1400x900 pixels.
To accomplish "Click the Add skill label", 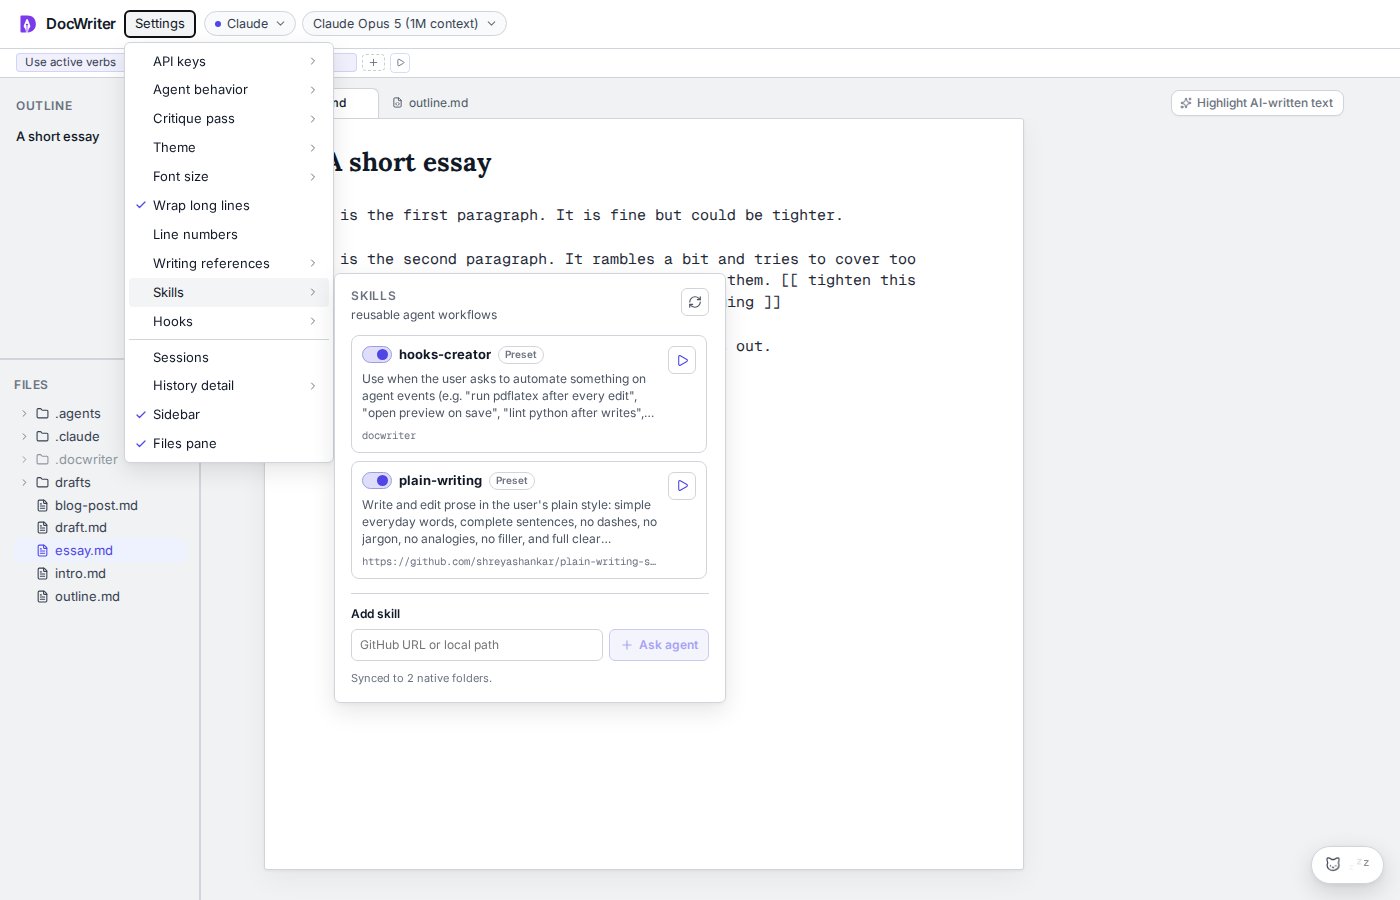I will [375, 614].
